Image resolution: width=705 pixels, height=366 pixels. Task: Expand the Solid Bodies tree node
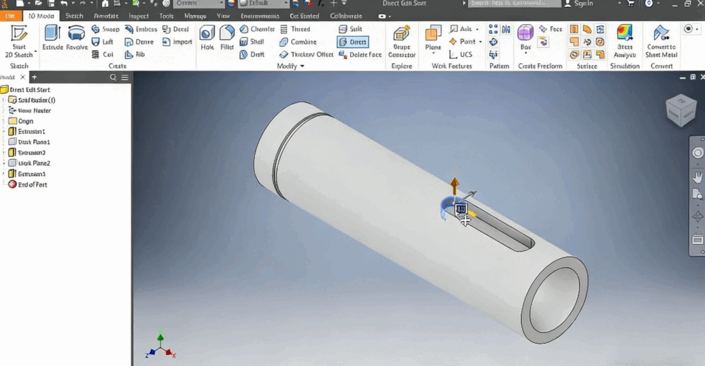4,100
